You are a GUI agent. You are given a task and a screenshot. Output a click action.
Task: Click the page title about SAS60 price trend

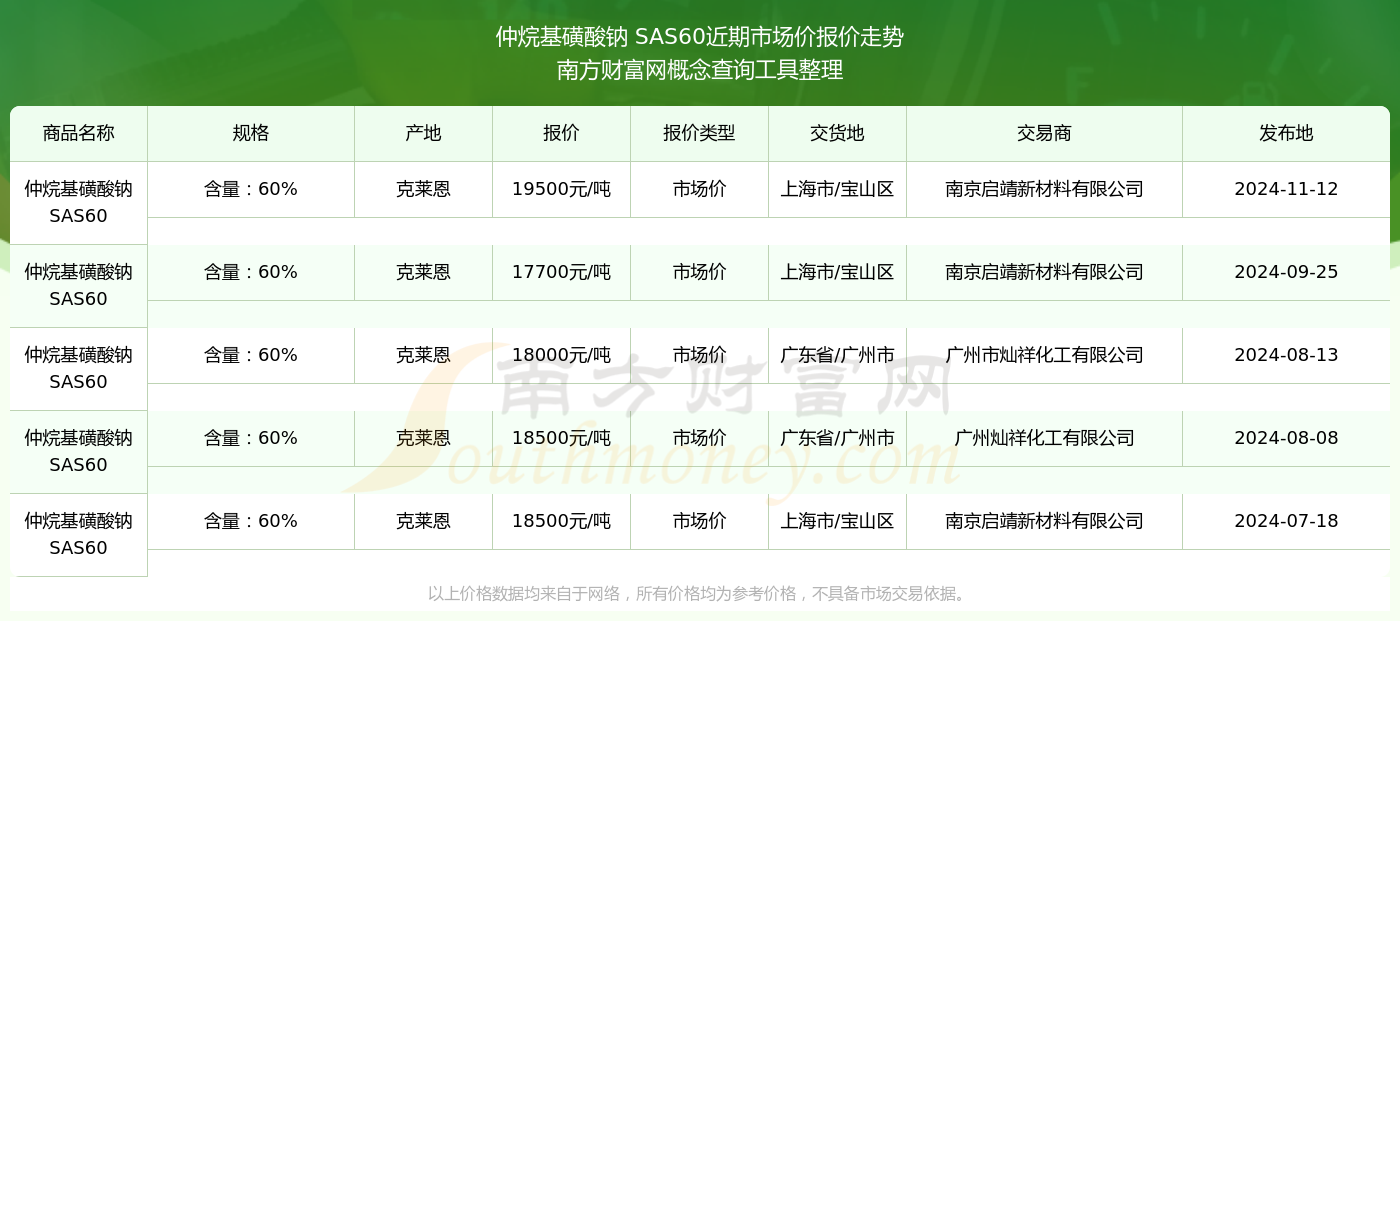click(700, 37)
